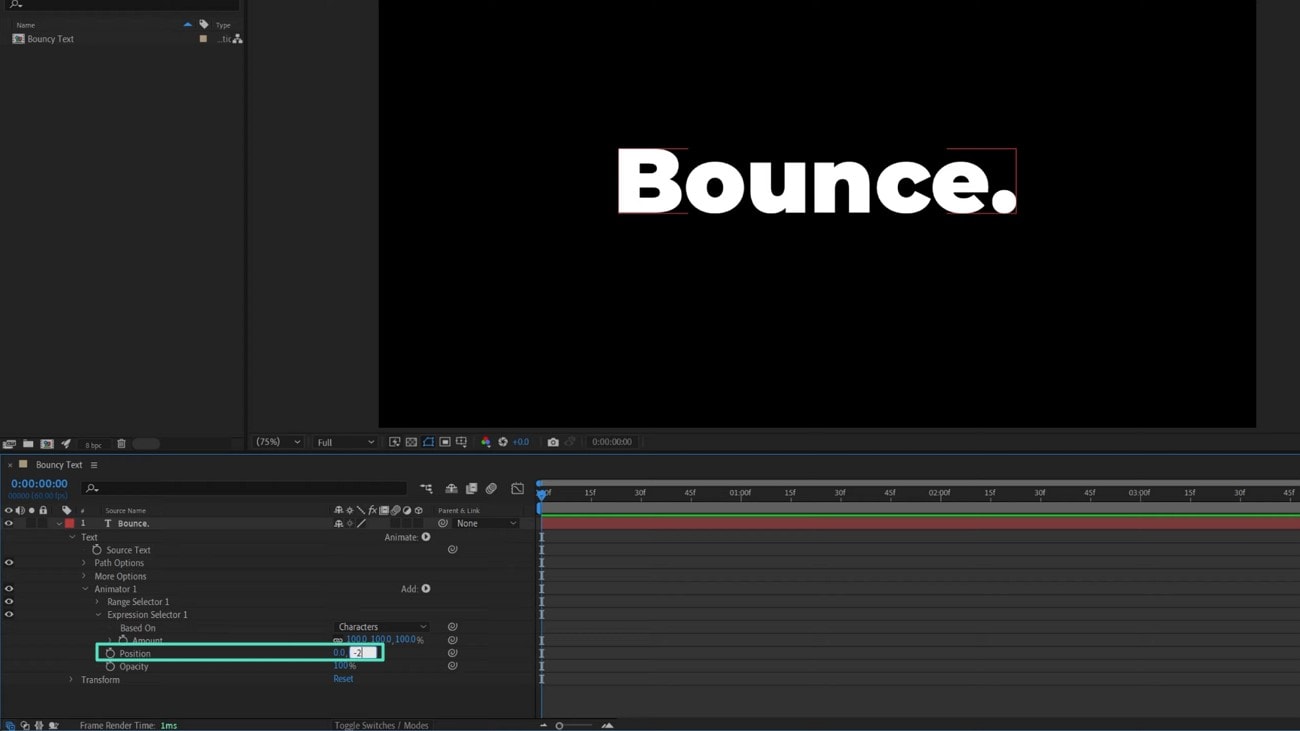This screenshot has height=731, width=1300.
Task: Enable motion blur for composition
Action: (491, 489)
